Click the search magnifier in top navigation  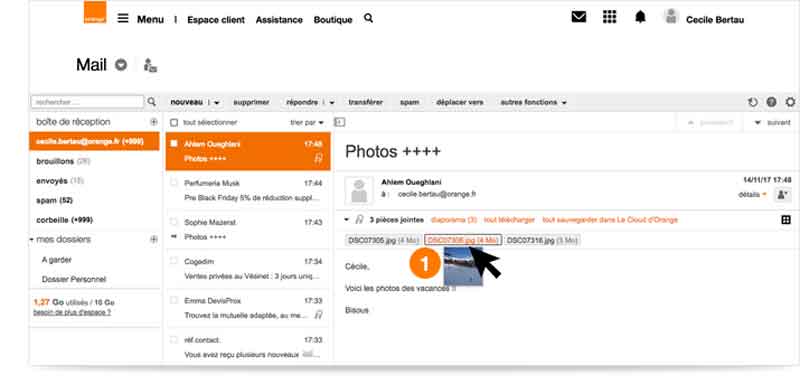click(x=368, y=18)
